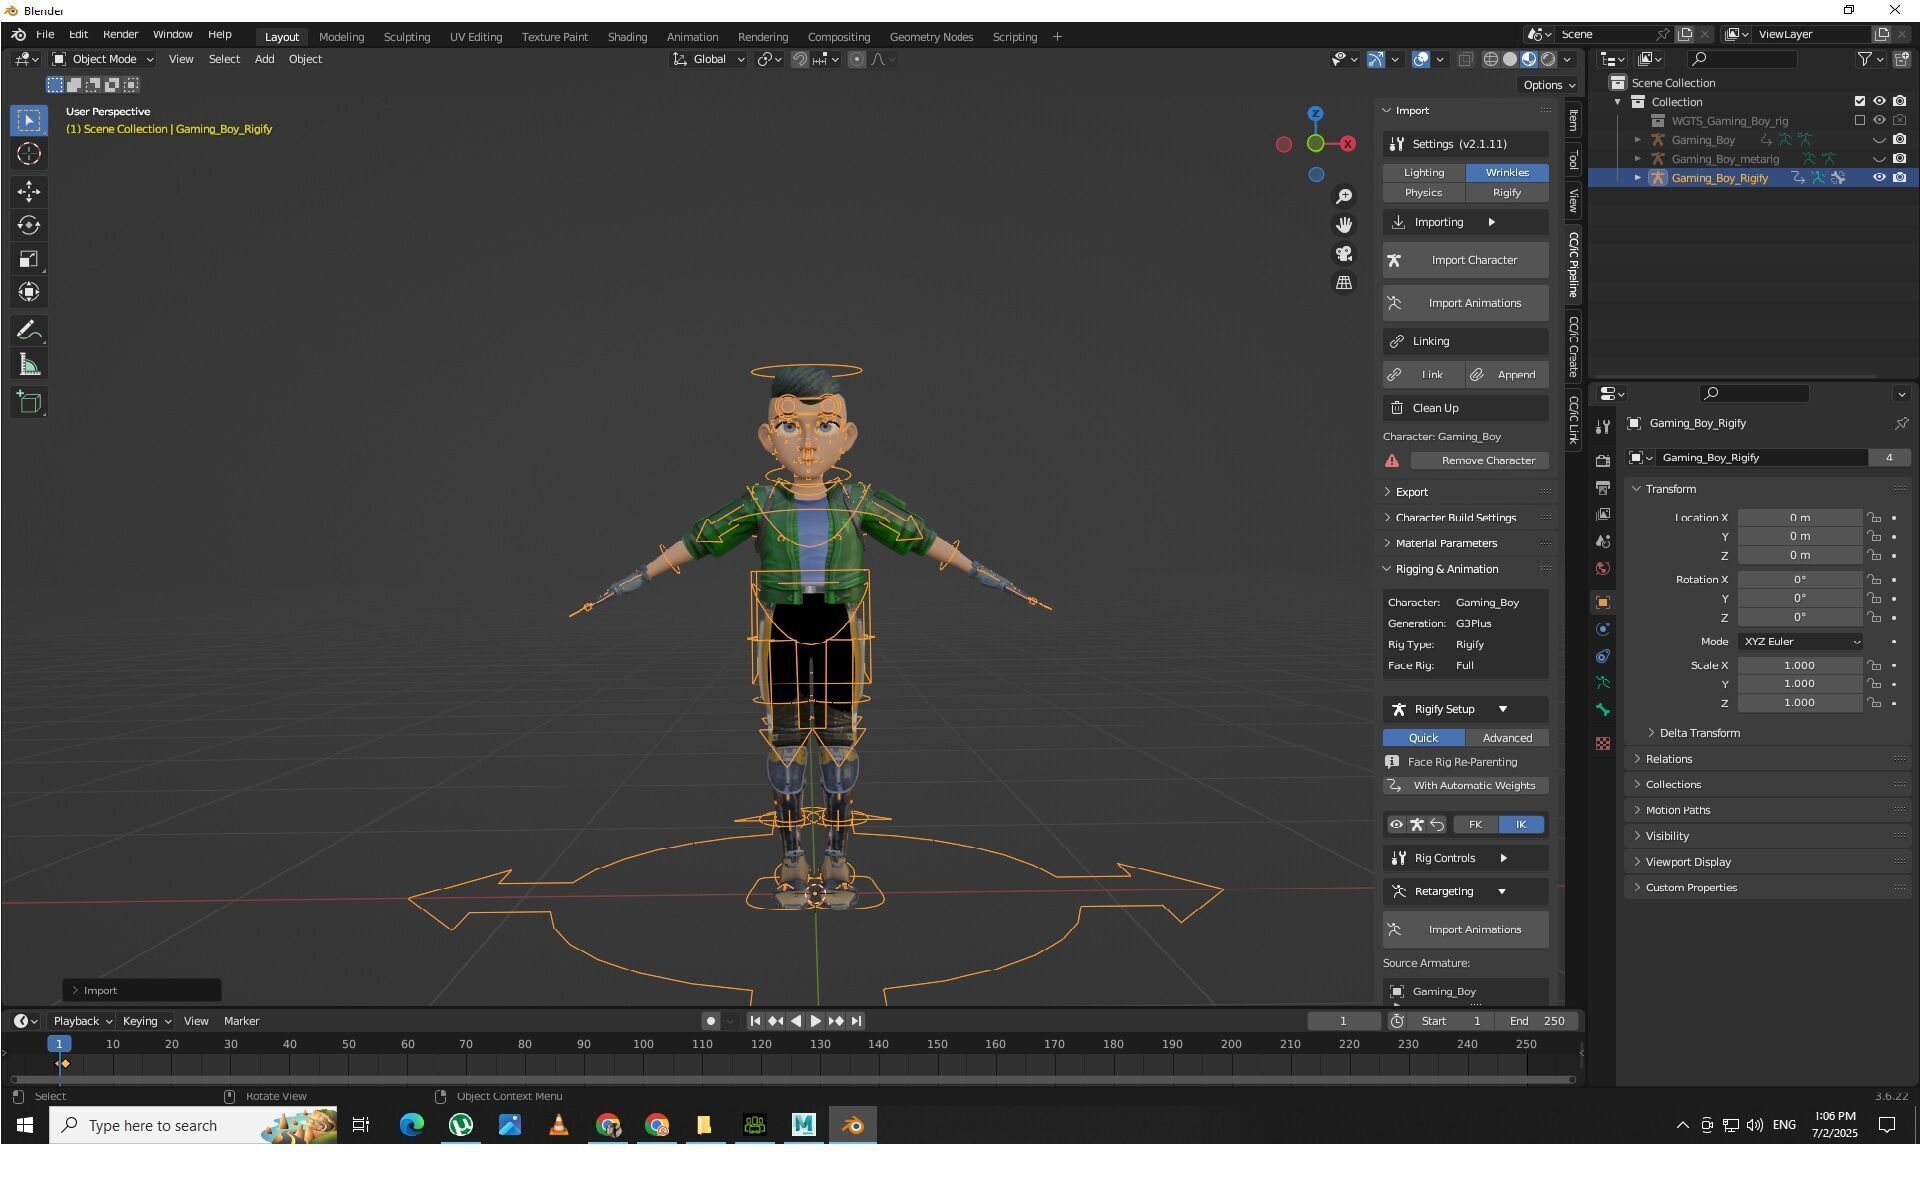Open Bone properties tab
The height and width of the screenshot is (1200, 1920).
click(x=1603, y=710)
